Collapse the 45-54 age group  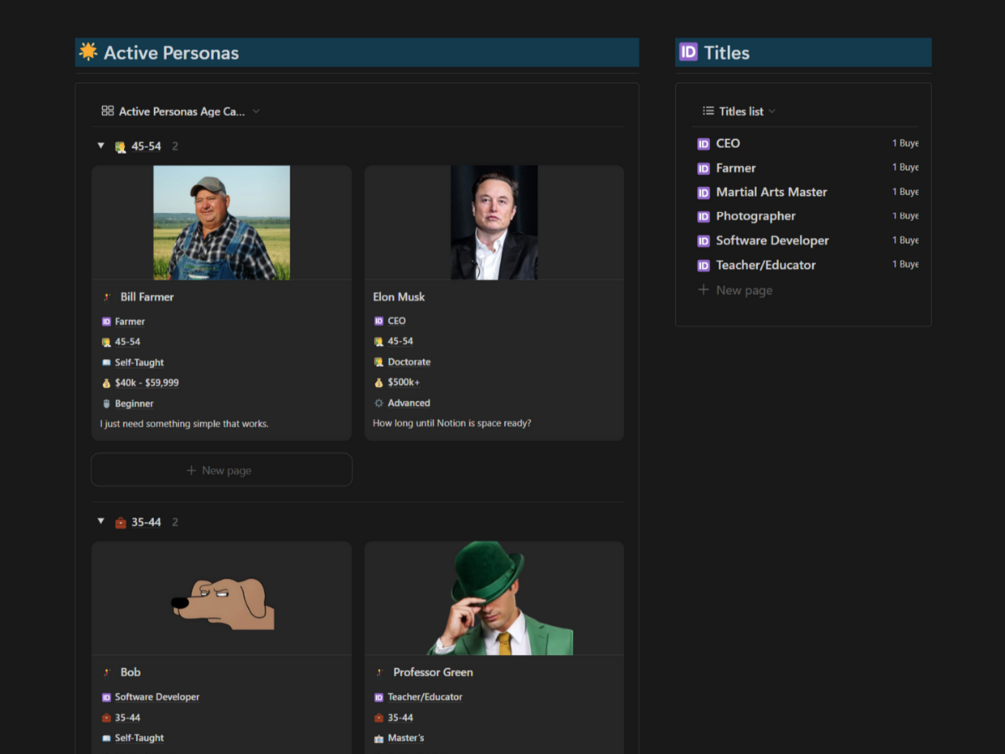point(101,146)
